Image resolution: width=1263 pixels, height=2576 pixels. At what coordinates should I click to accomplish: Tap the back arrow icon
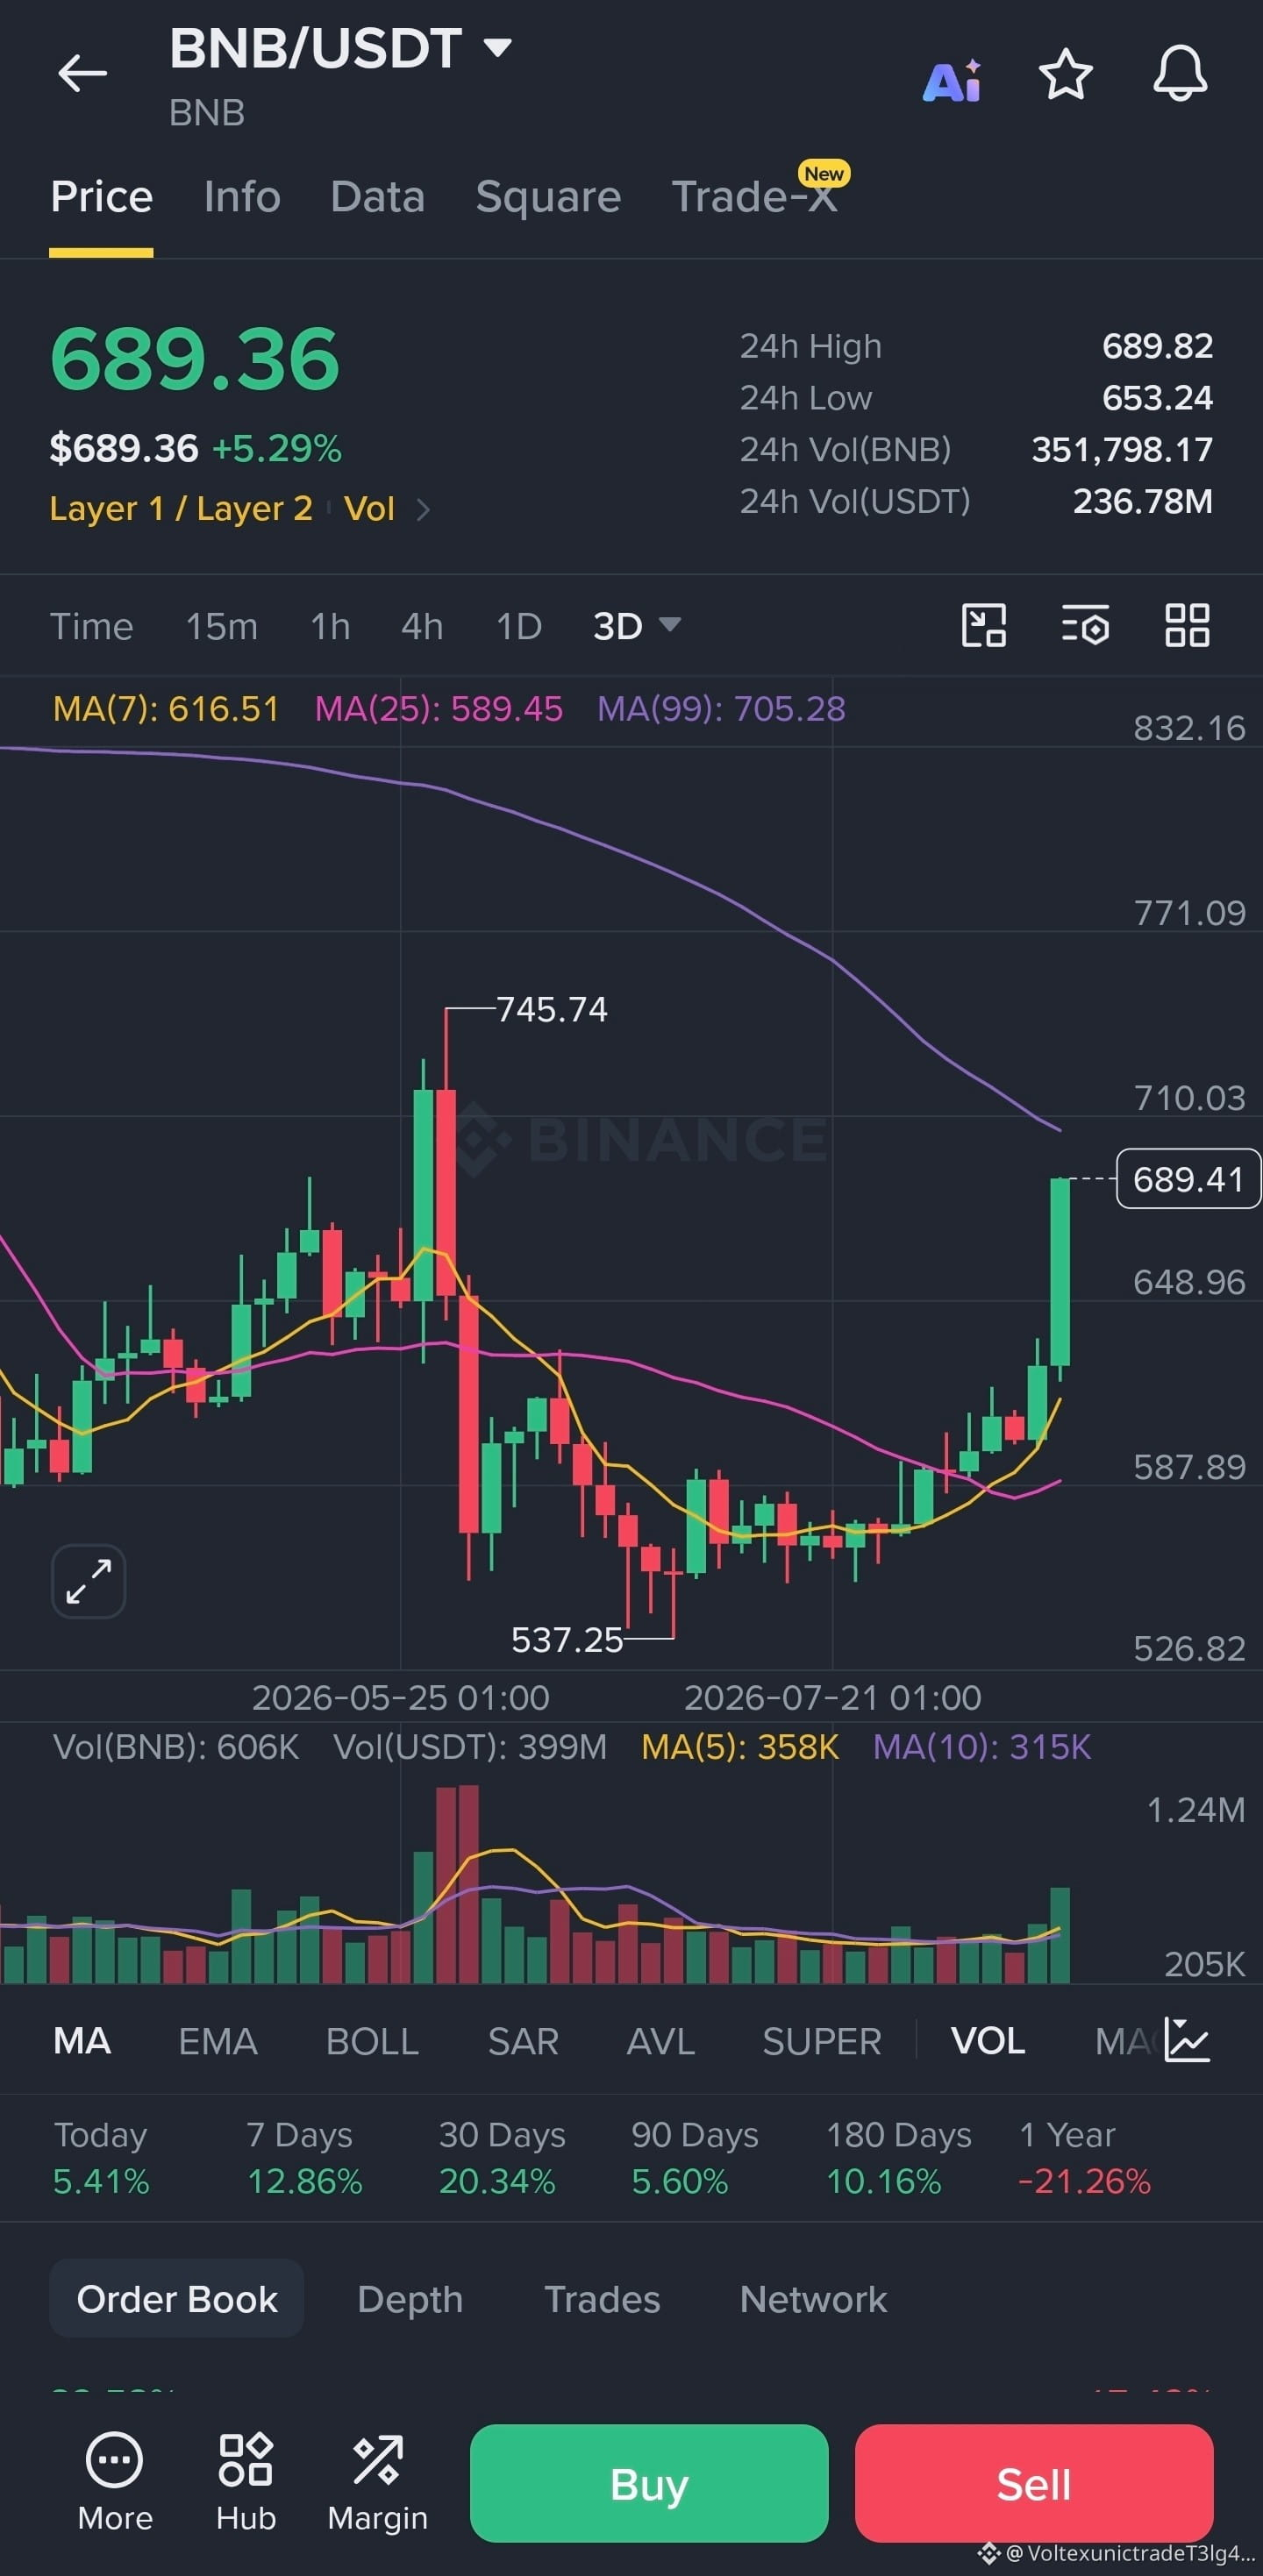tap(82, 73)
